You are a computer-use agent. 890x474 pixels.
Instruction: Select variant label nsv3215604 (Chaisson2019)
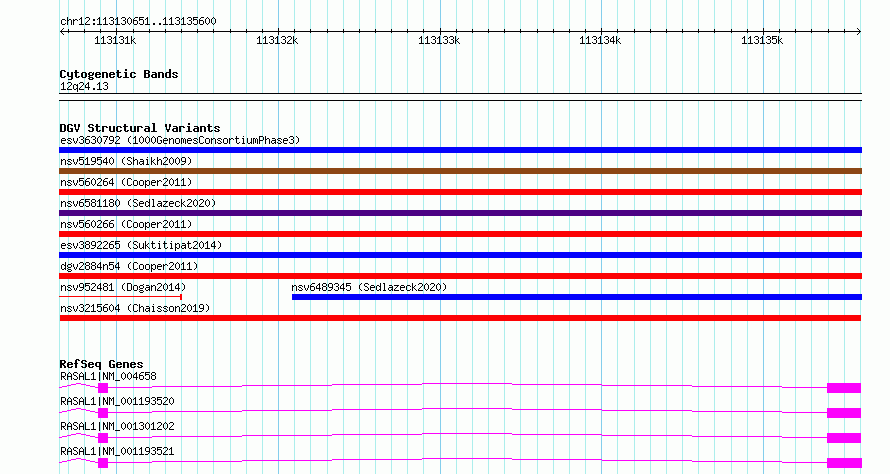[x=135, y=308]
